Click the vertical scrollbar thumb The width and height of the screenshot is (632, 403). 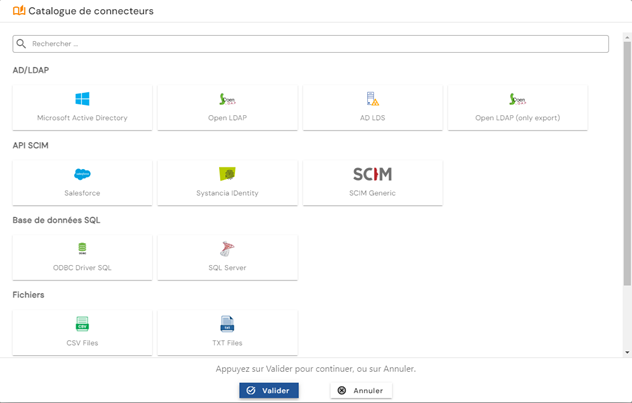(627, 163)
